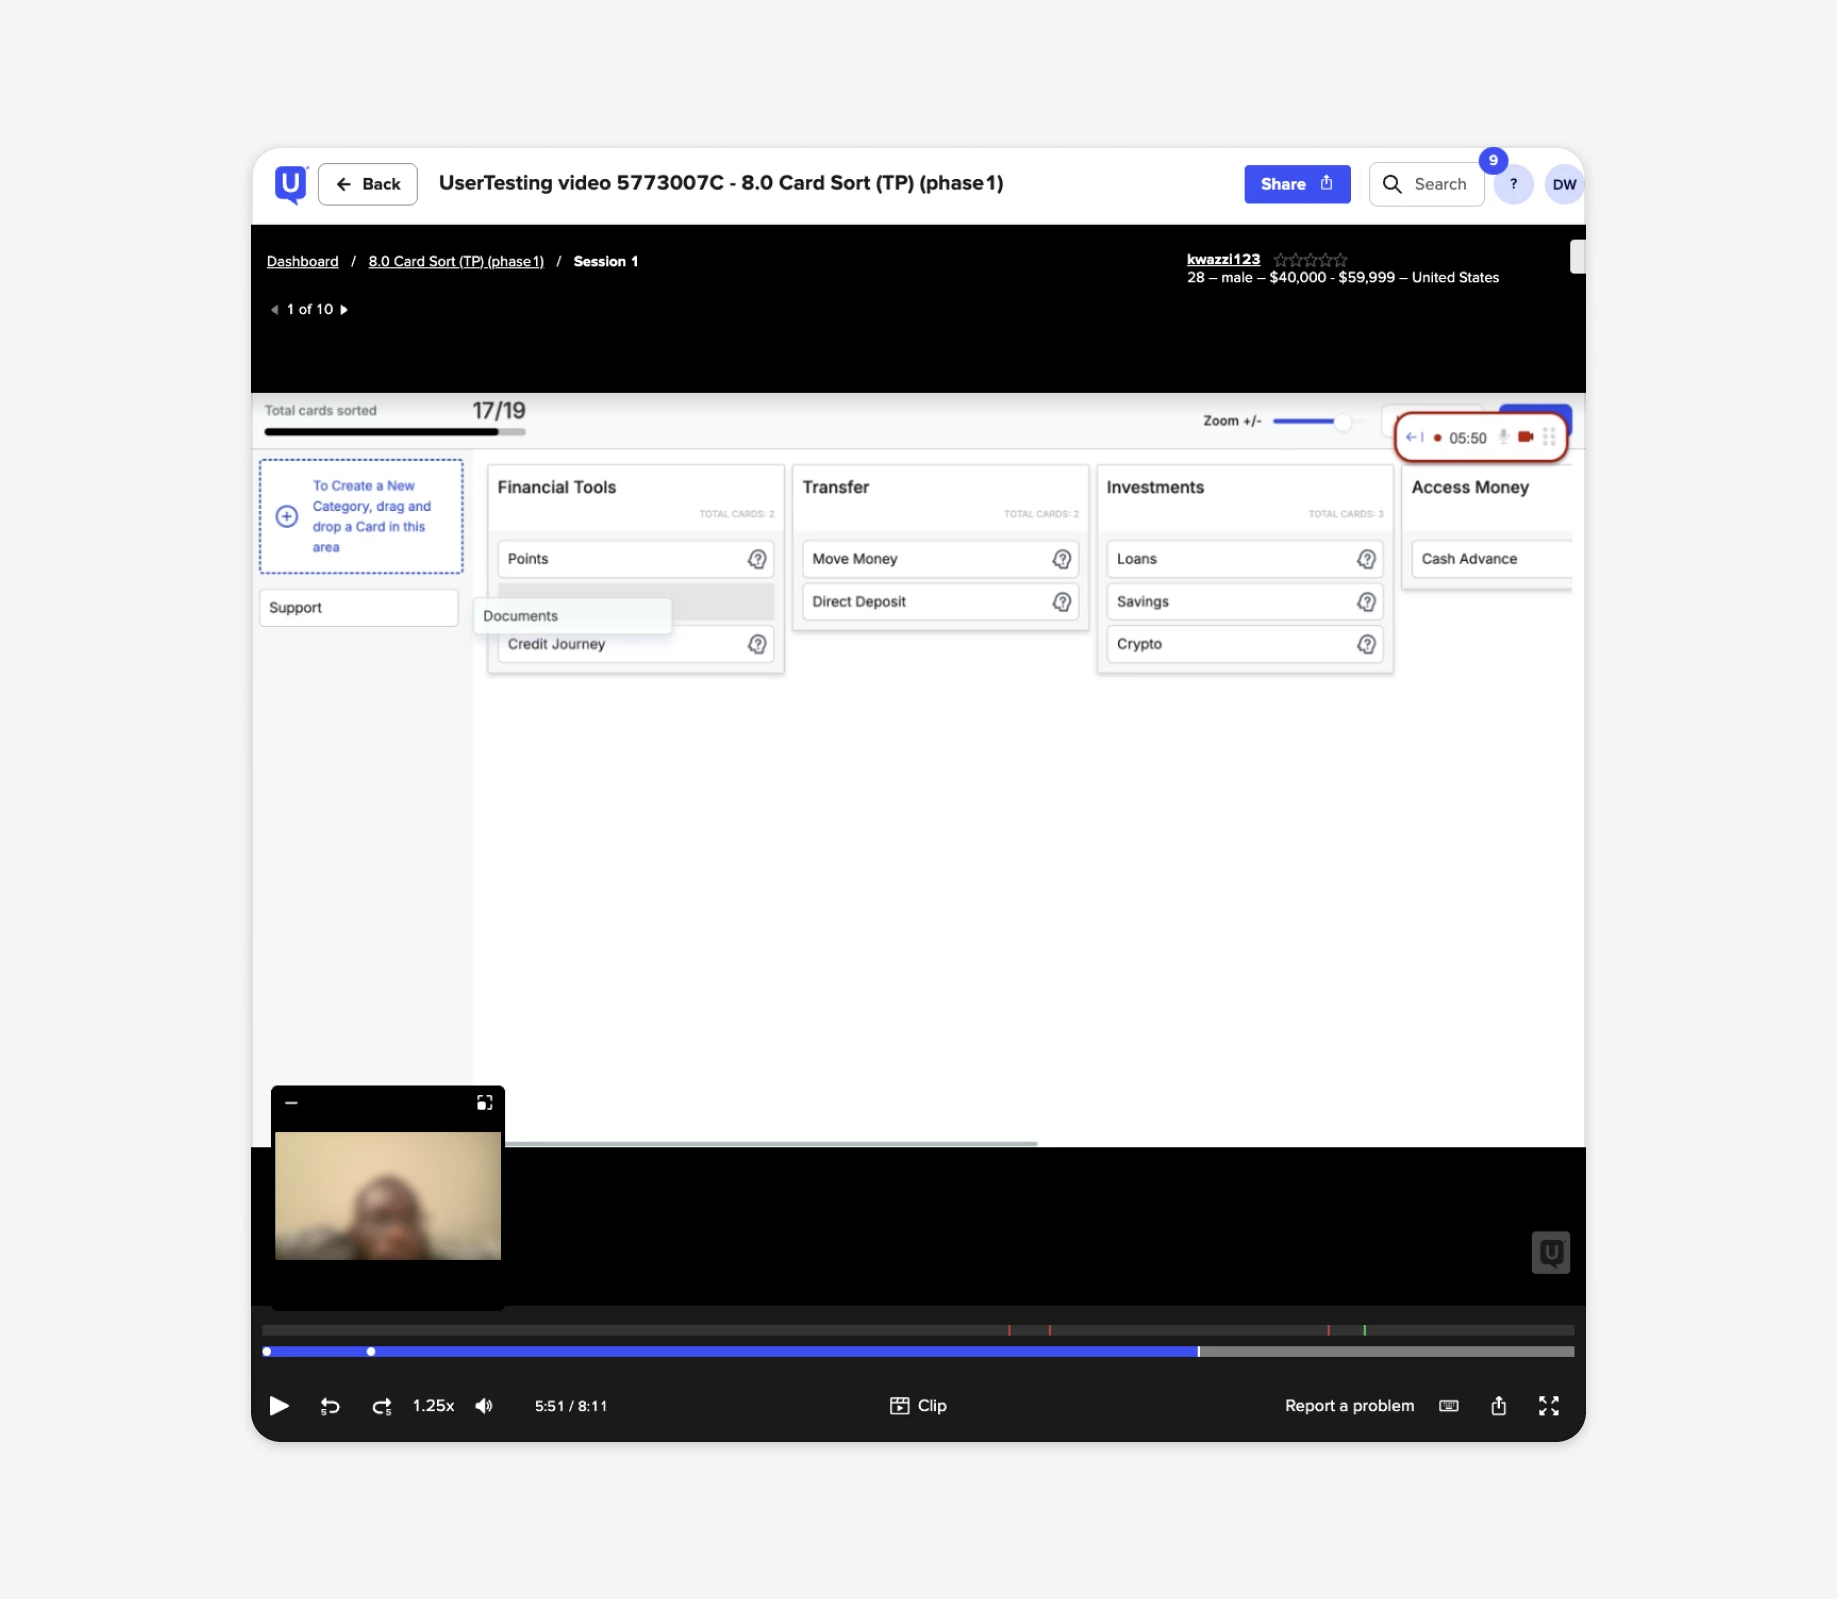Go to next session arrow
1837x1599 pixels.
(x=344, y=310)
